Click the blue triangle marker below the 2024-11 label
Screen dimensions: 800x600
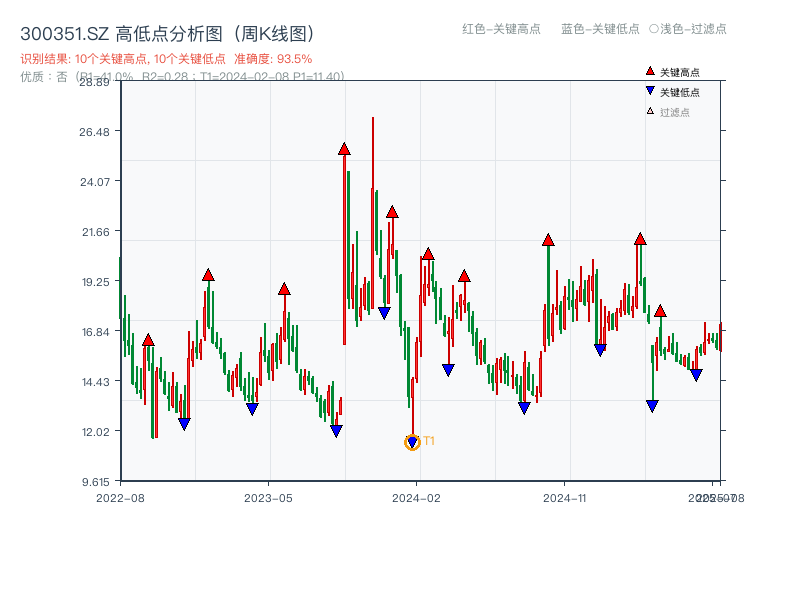pos(600,349)
